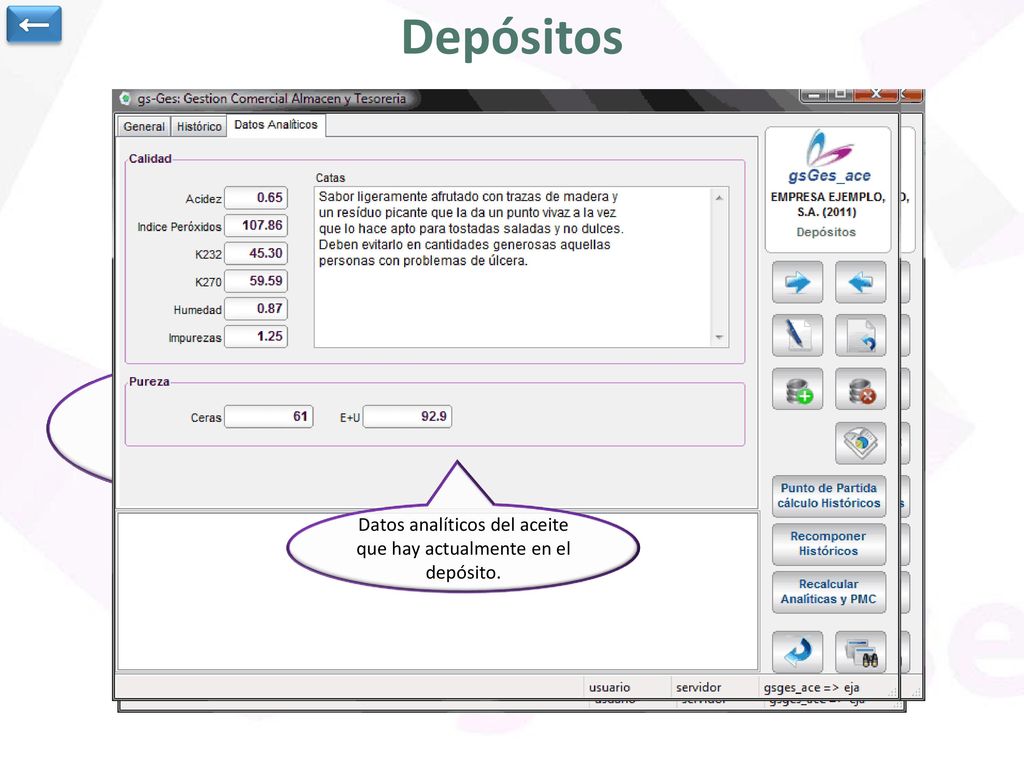The width and height of the screenshot is (1024, 768).
Task: Click the 'Acidez' label
Action: pos(203,199)
